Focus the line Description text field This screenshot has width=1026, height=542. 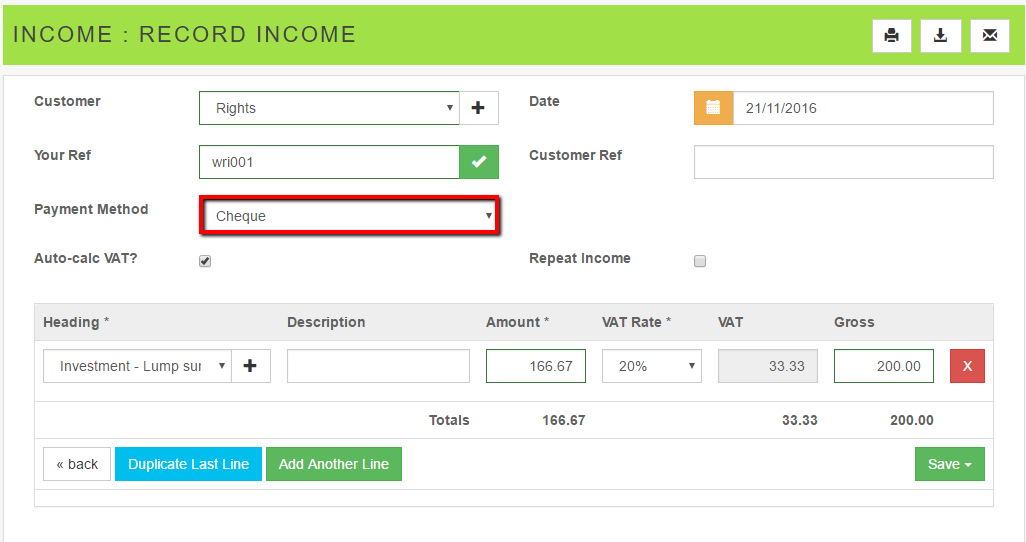click(378, 366)
